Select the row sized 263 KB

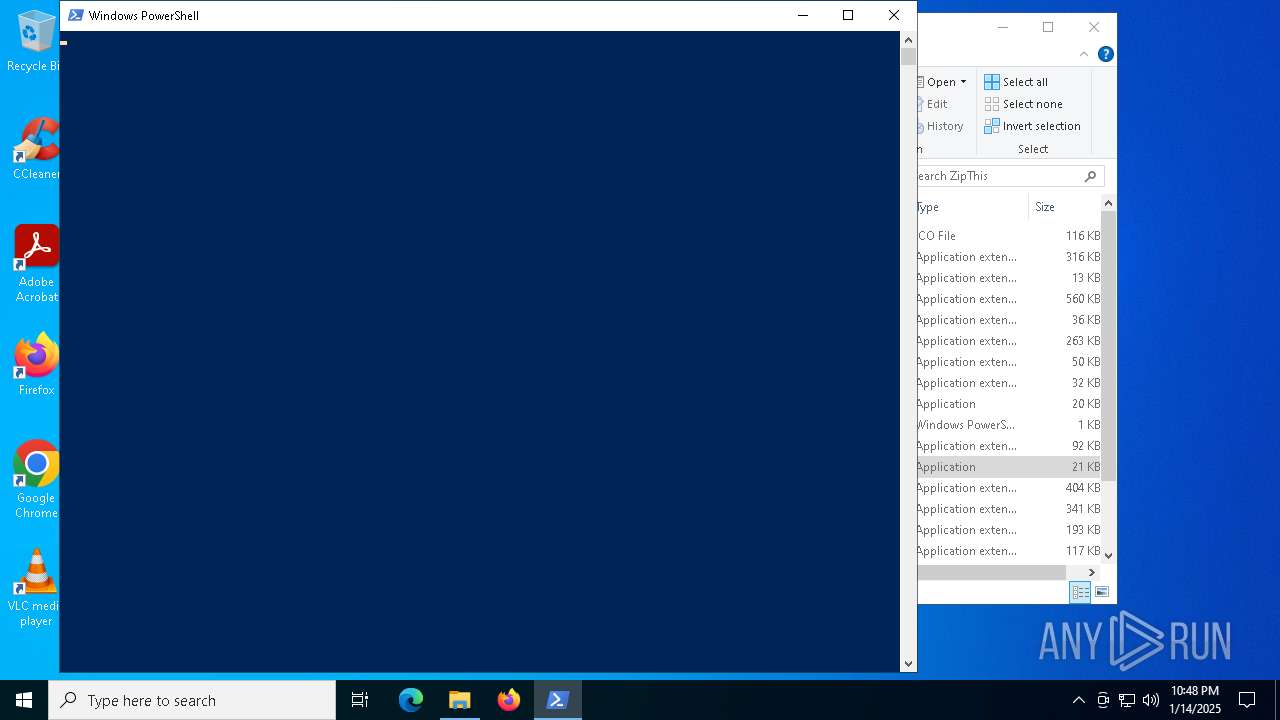[1009, 341]
